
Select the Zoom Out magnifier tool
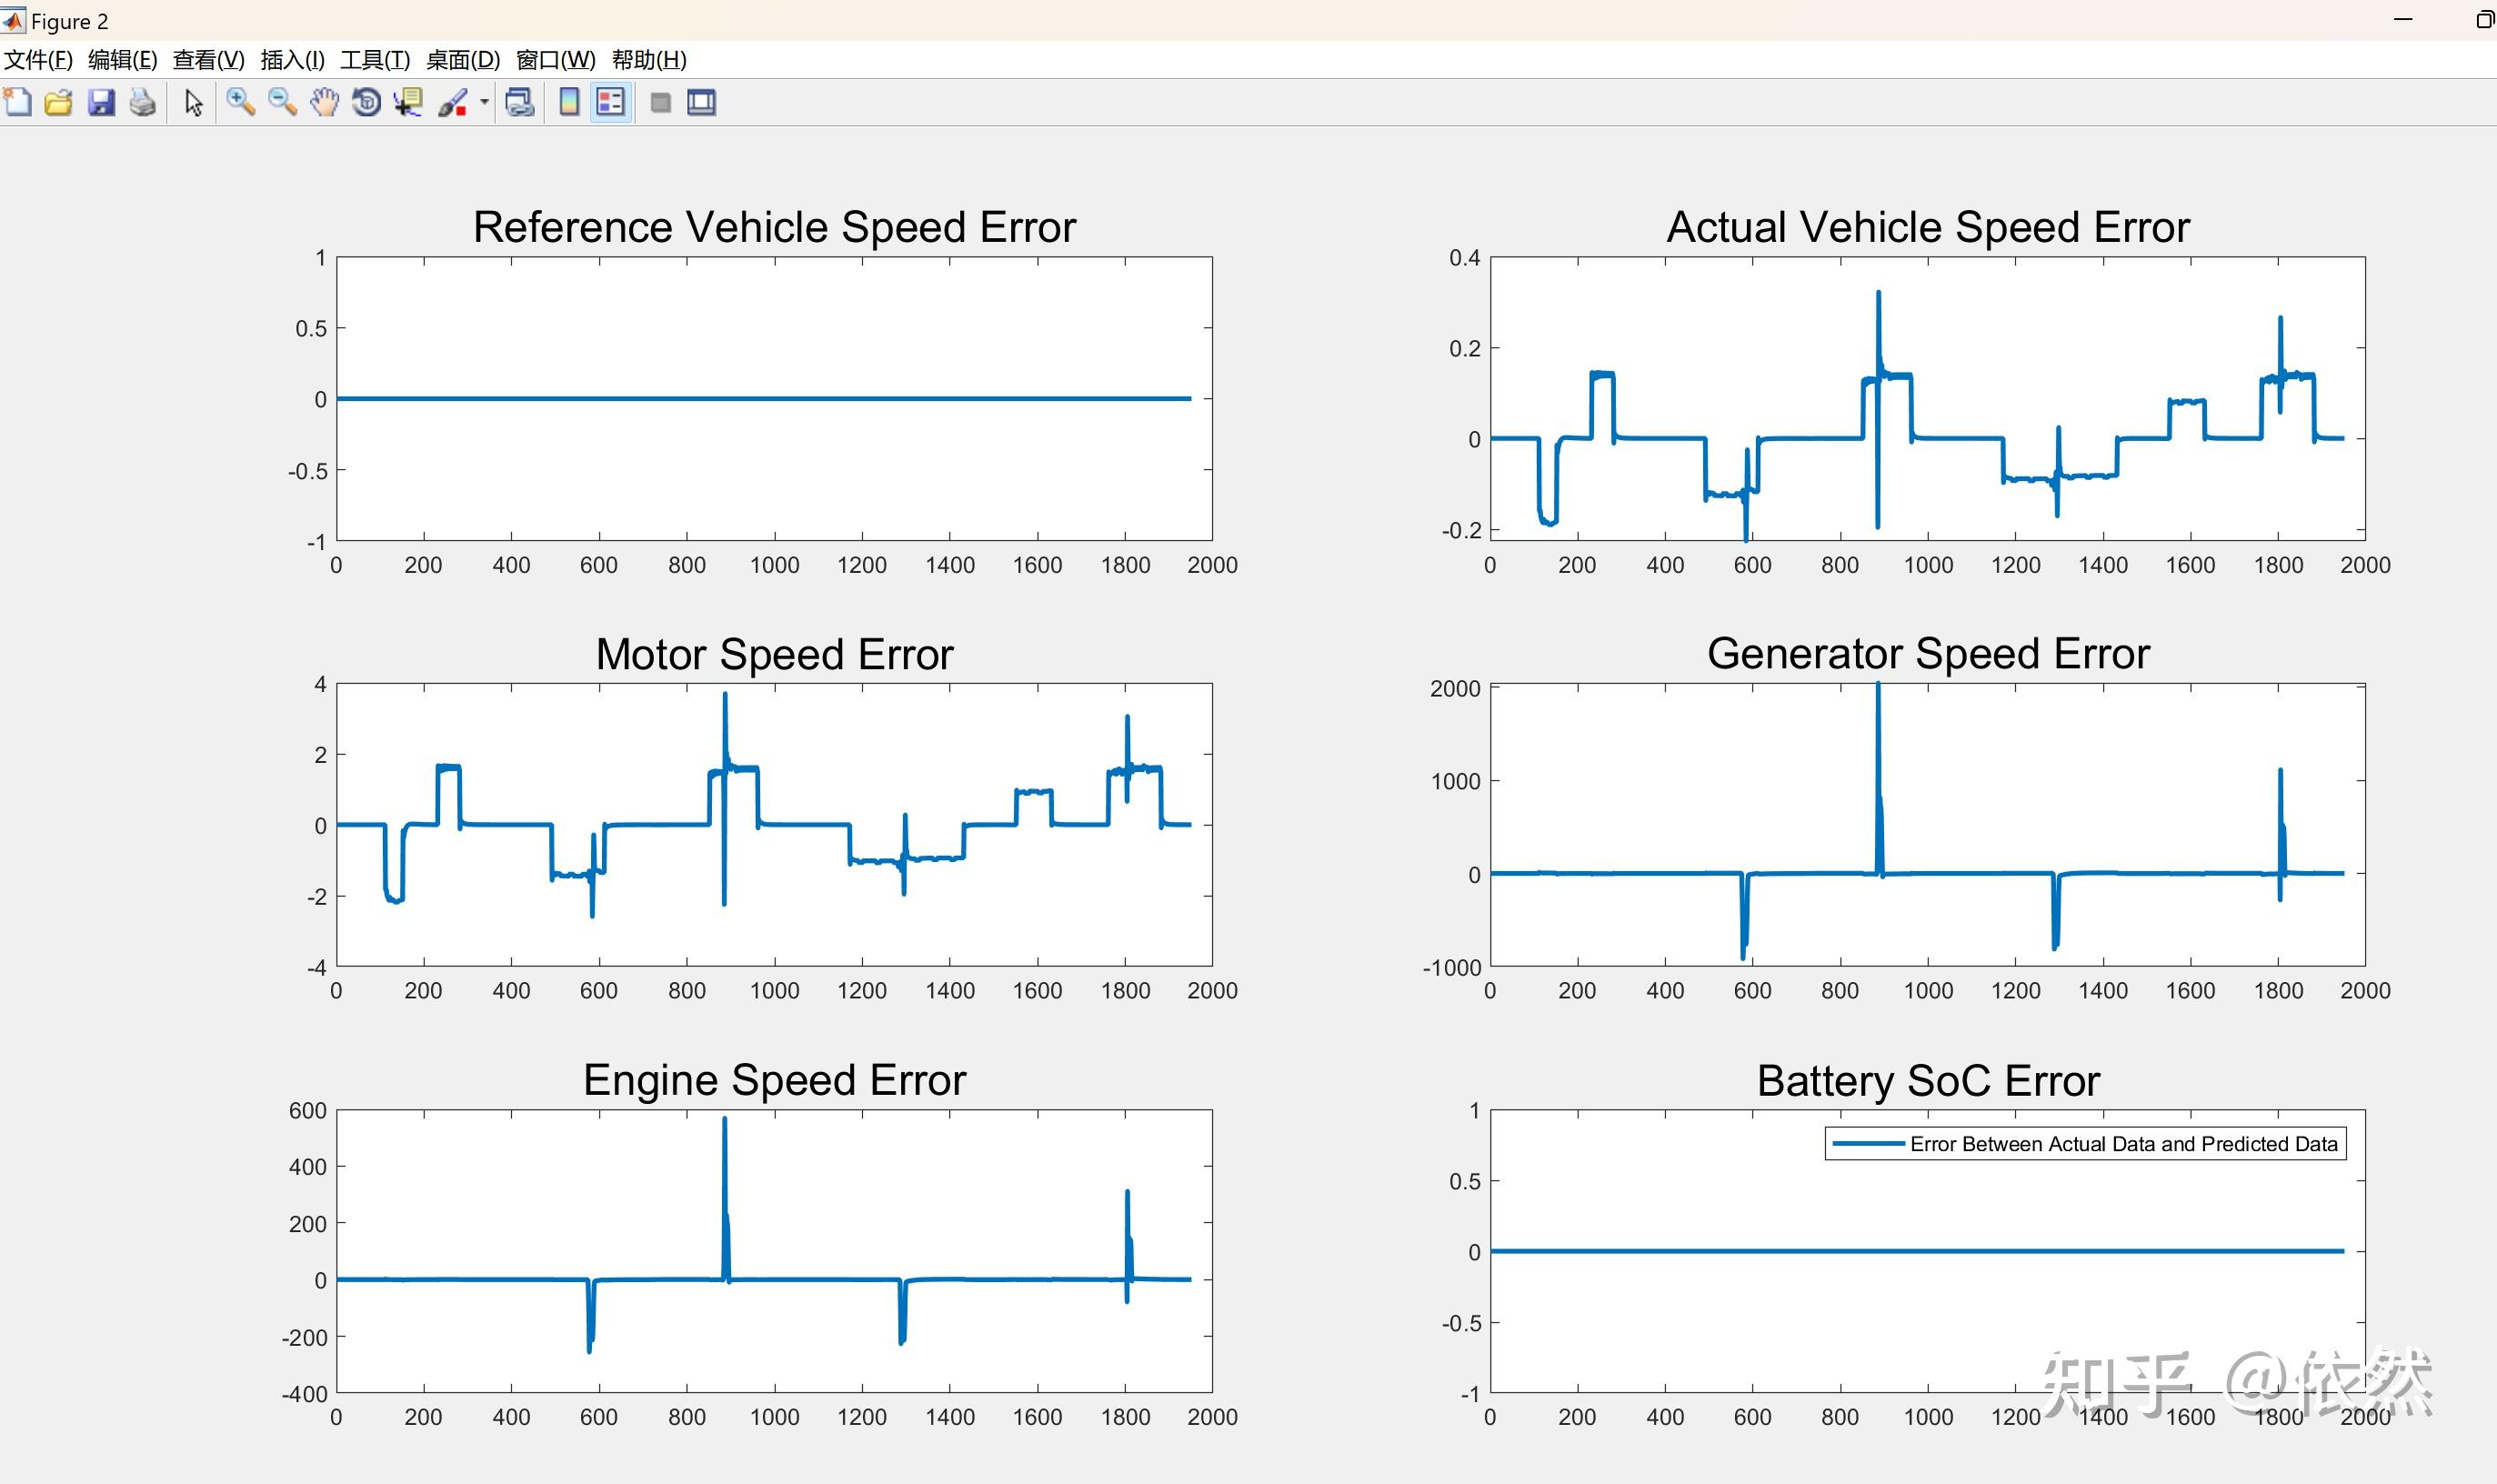tap(282, 102)
